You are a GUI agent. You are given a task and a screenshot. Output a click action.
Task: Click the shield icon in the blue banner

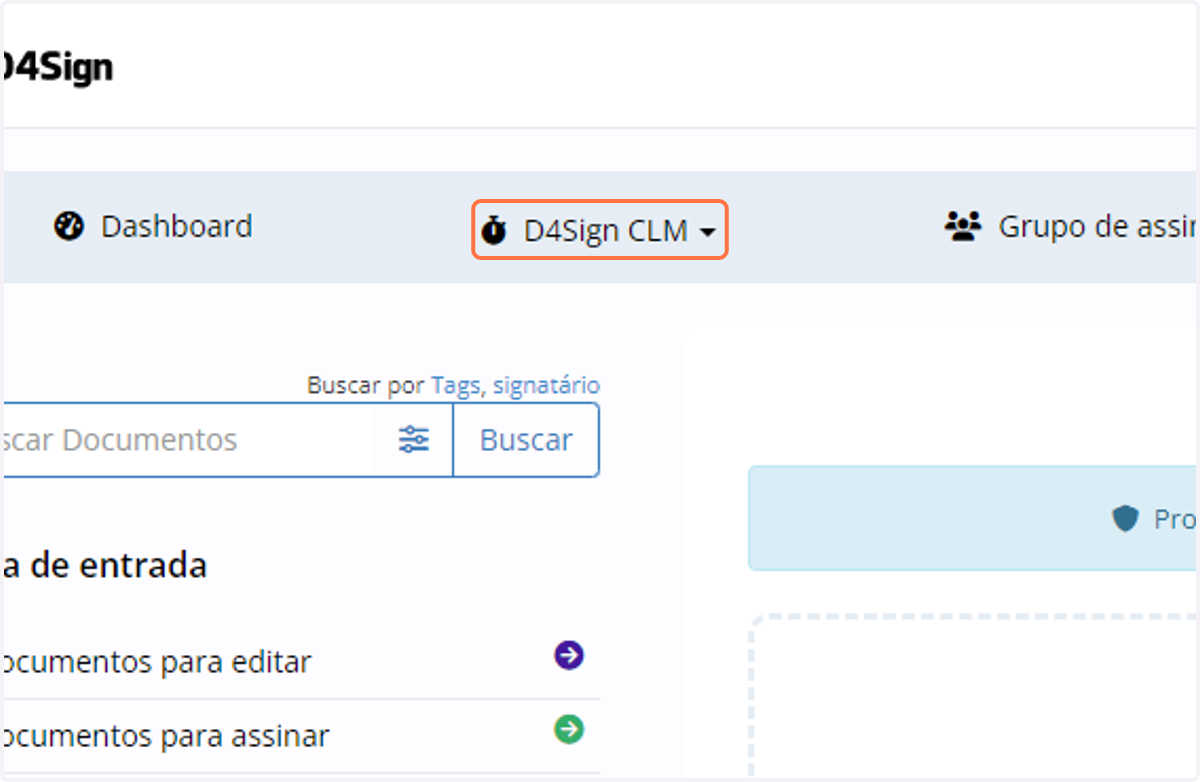click(1126, 518)
